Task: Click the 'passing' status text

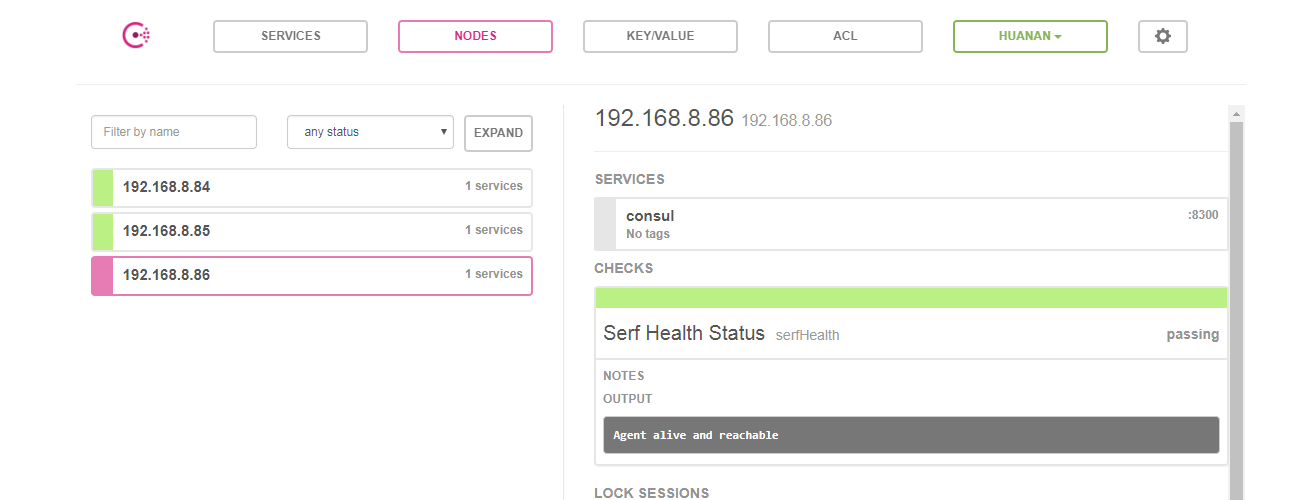Action: (1193, 335)
